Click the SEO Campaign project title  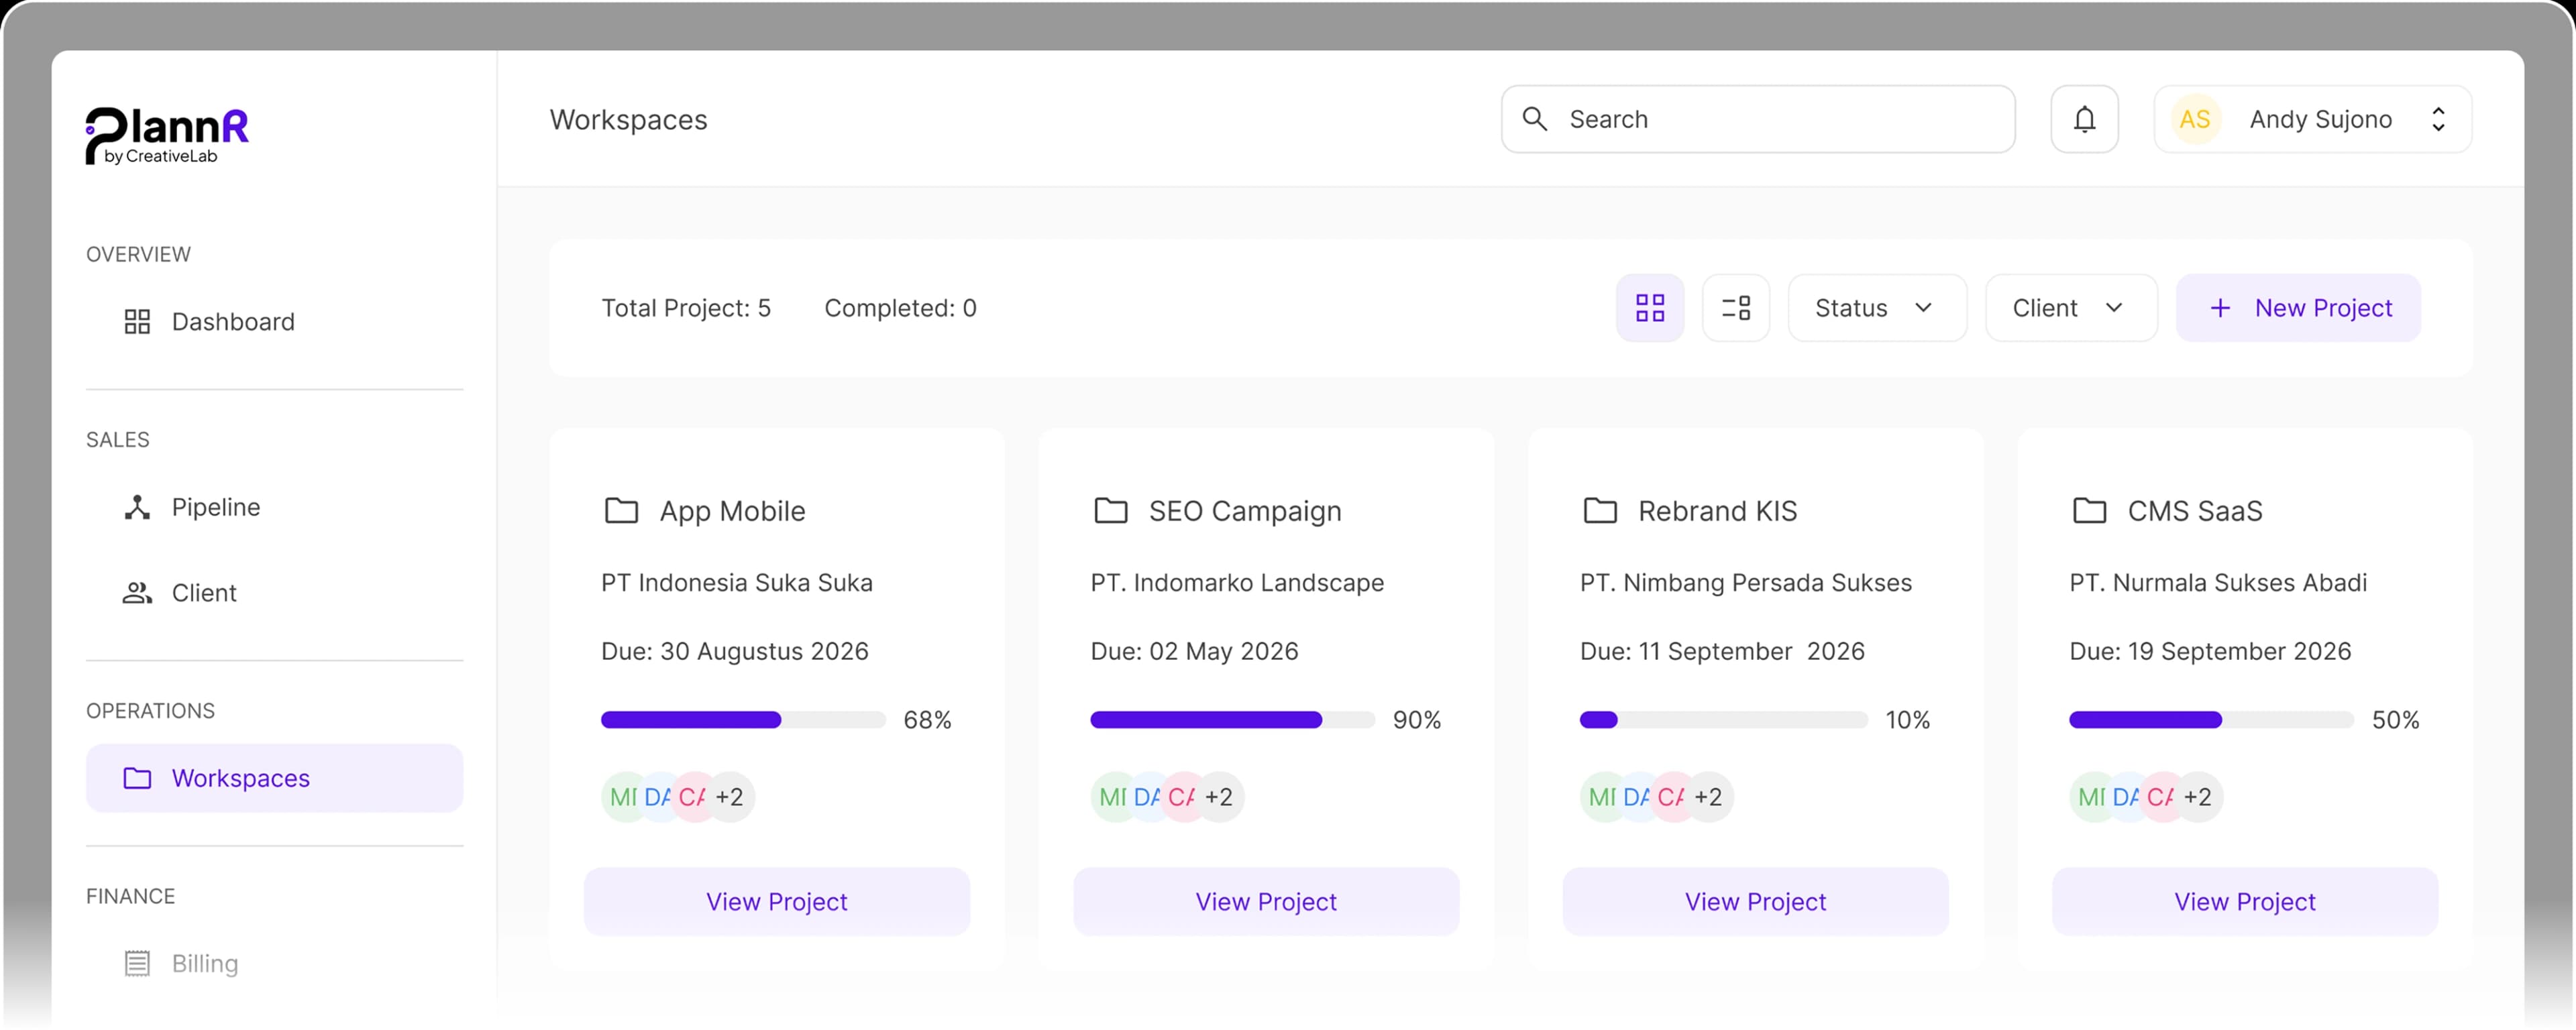click(1245, 511)
